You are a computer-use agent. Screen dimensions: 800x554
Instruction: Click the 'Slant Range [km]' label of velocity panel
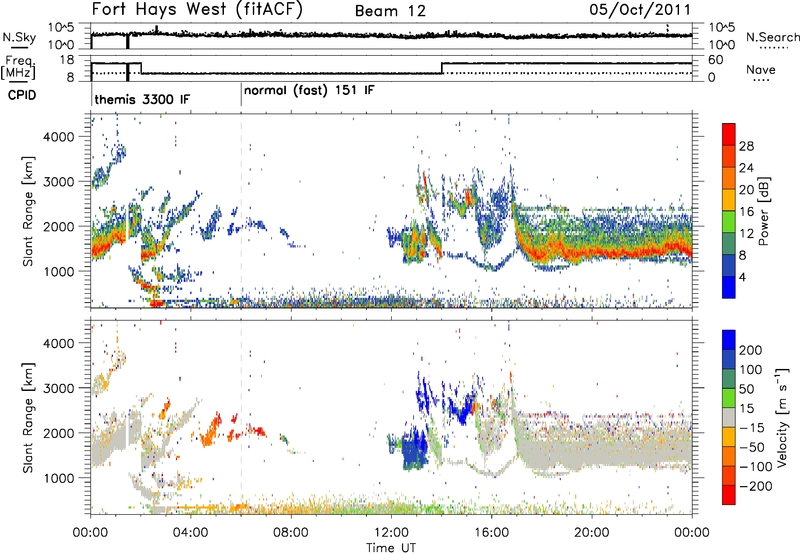click(29, 418)
